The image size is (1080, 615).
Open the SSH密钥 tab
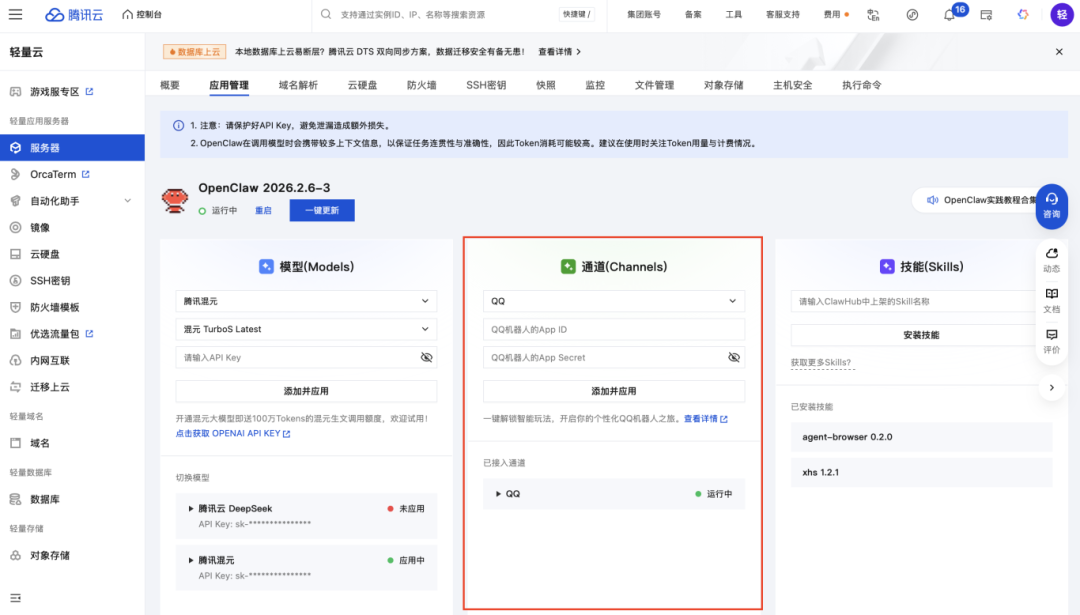coord(486,85)
